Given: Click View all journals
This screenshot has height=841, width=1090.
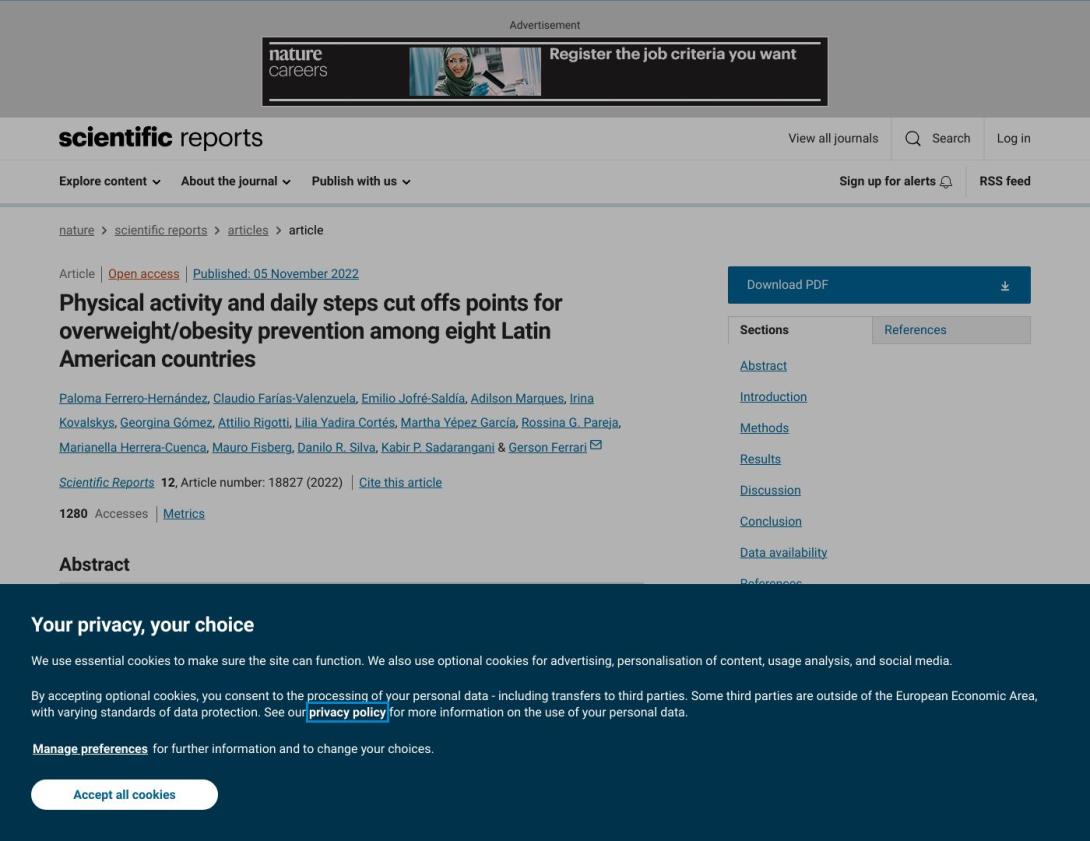Looking at the screenshot, I should pos(833,139).
